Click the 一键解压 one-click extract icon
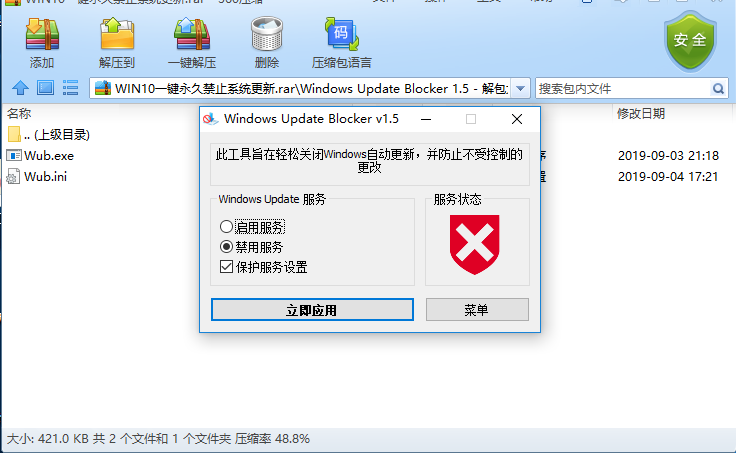736x453 pixels. (192, 34)
